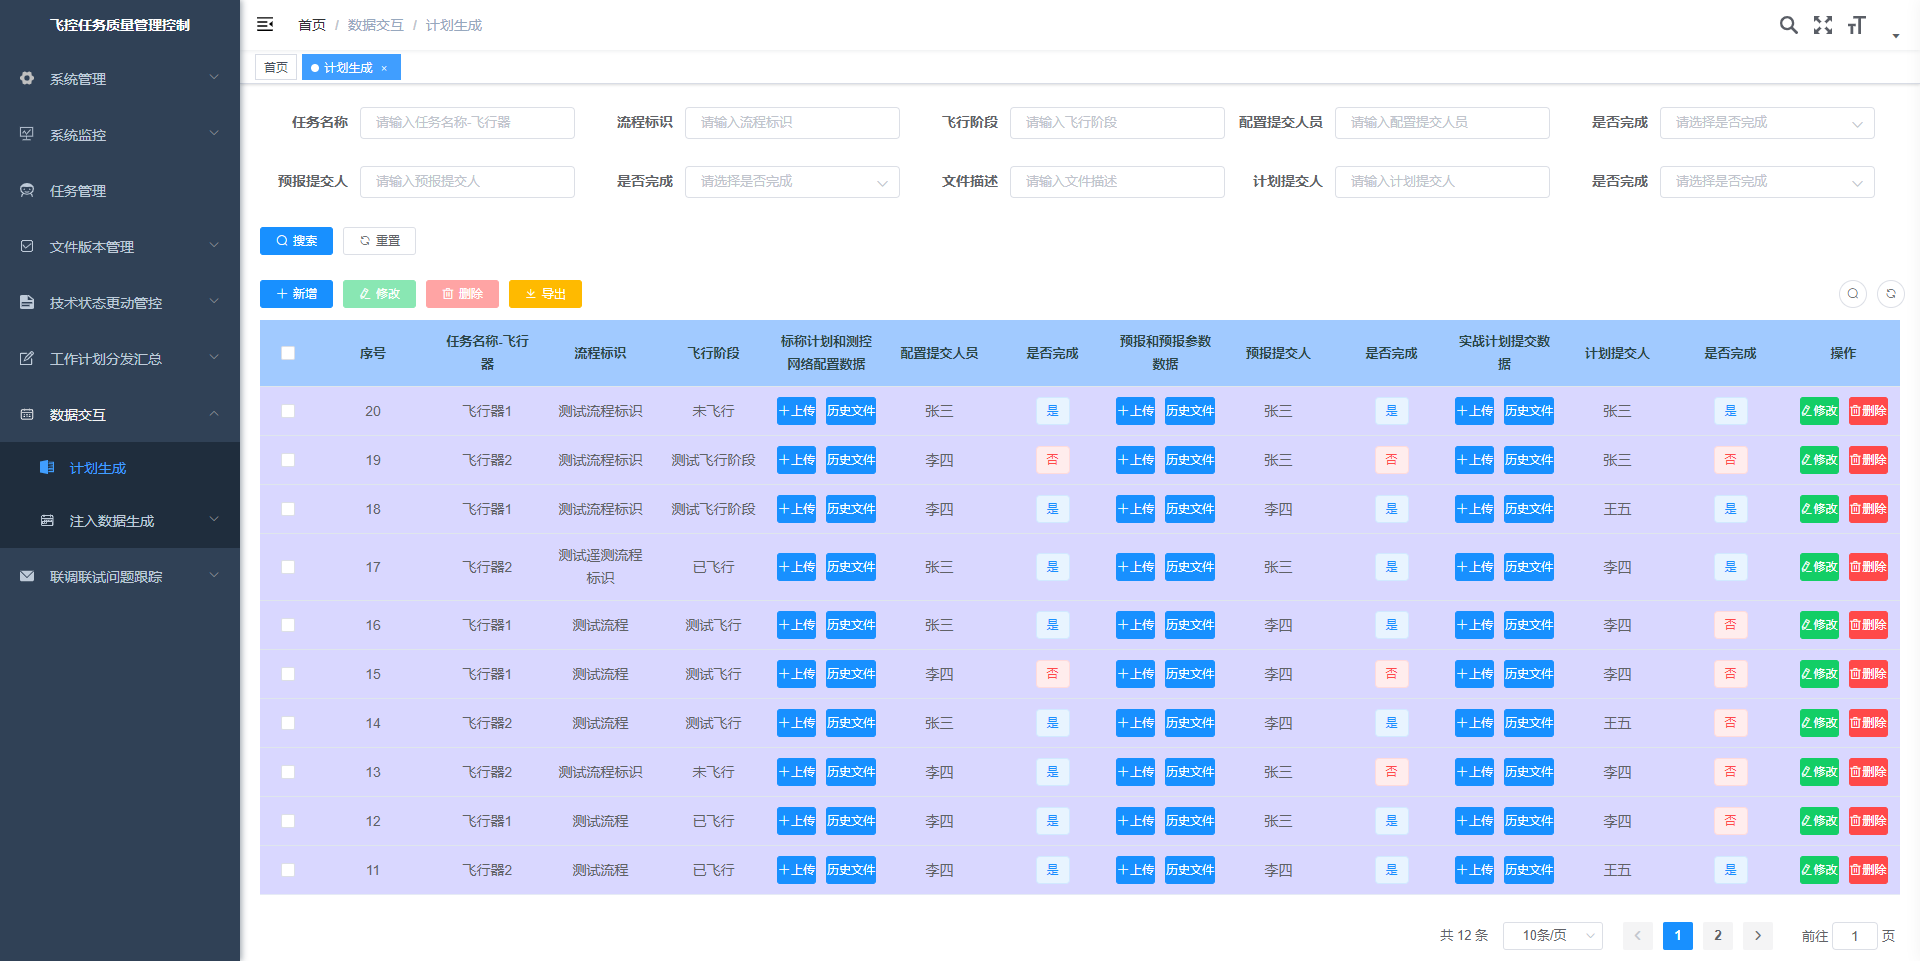Image resolution: width=1920 pixels, height=961 pixels.
Task: Click the 飞行阶段 input field
Action: click(x=1117, y=123)
